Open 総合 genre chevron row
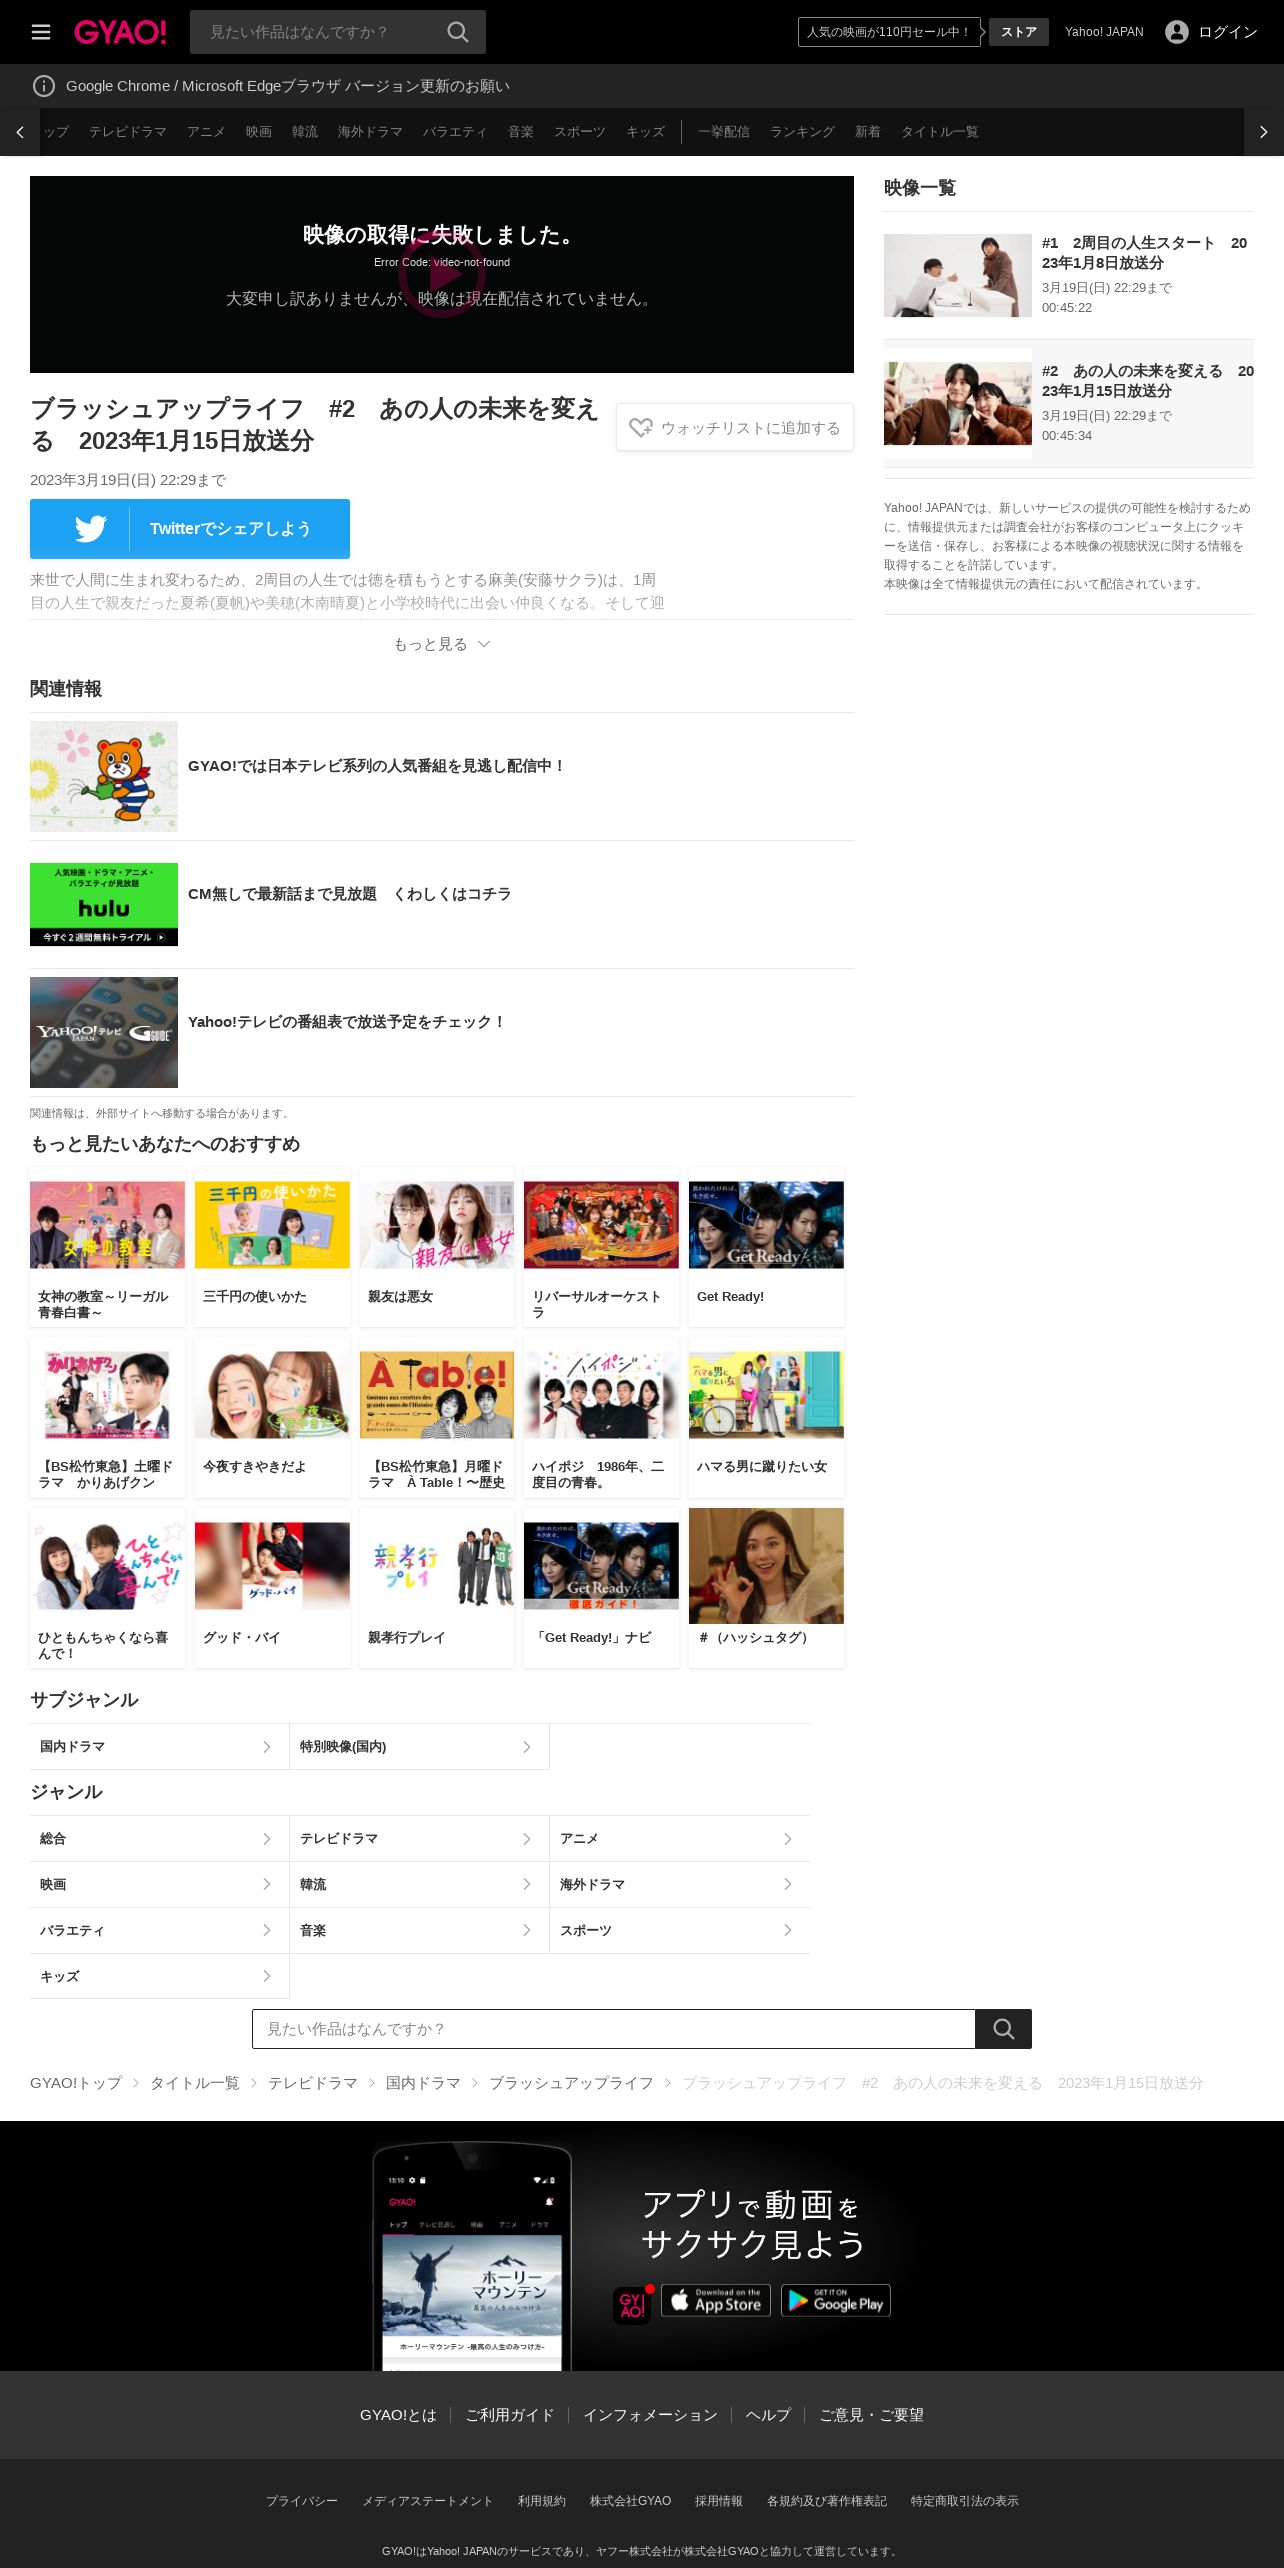 (159, 1839)
